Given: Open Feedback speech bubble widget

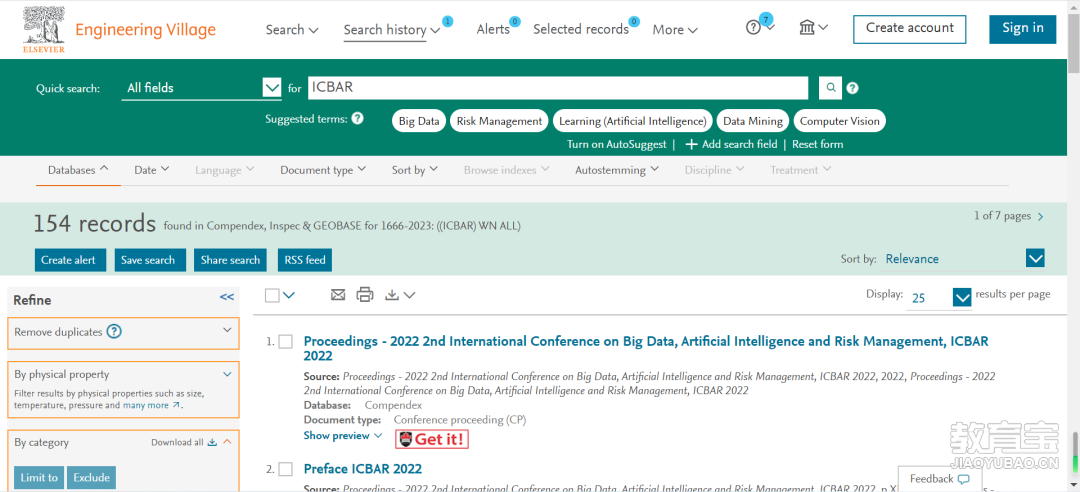Looking at the screenshot, I should tap(940, 479).
